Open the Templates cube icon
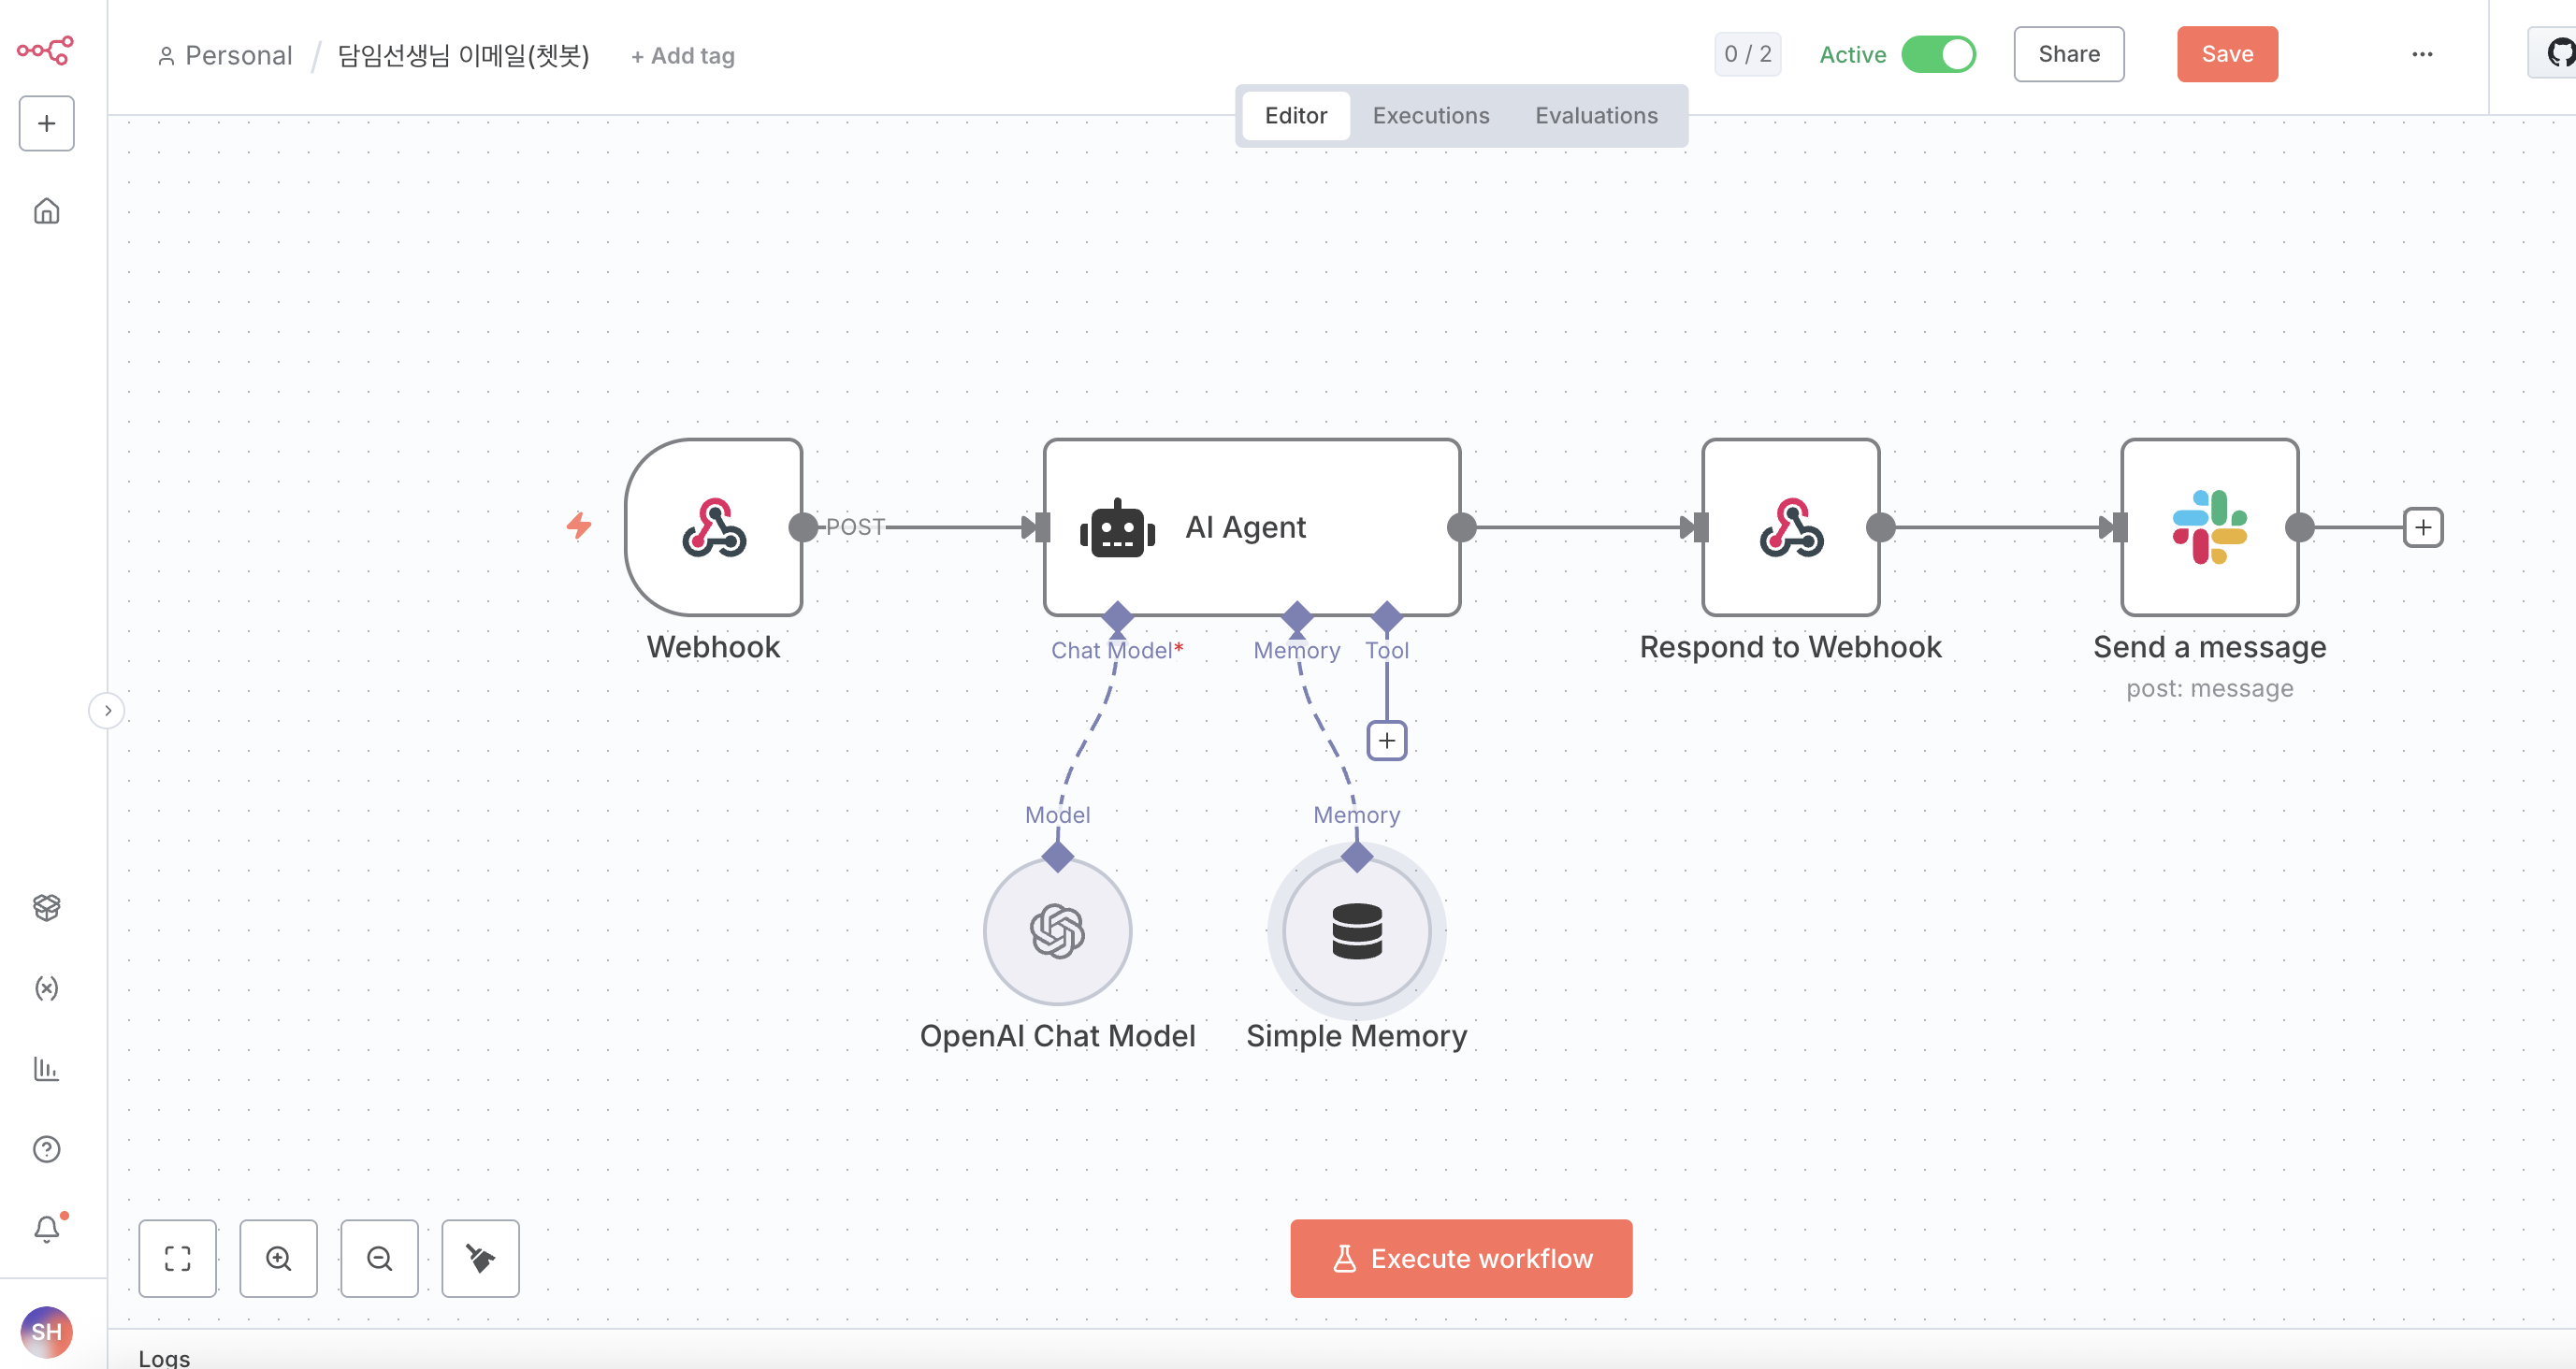Viewport: 2576px width, 1369px height. [46, 906]
